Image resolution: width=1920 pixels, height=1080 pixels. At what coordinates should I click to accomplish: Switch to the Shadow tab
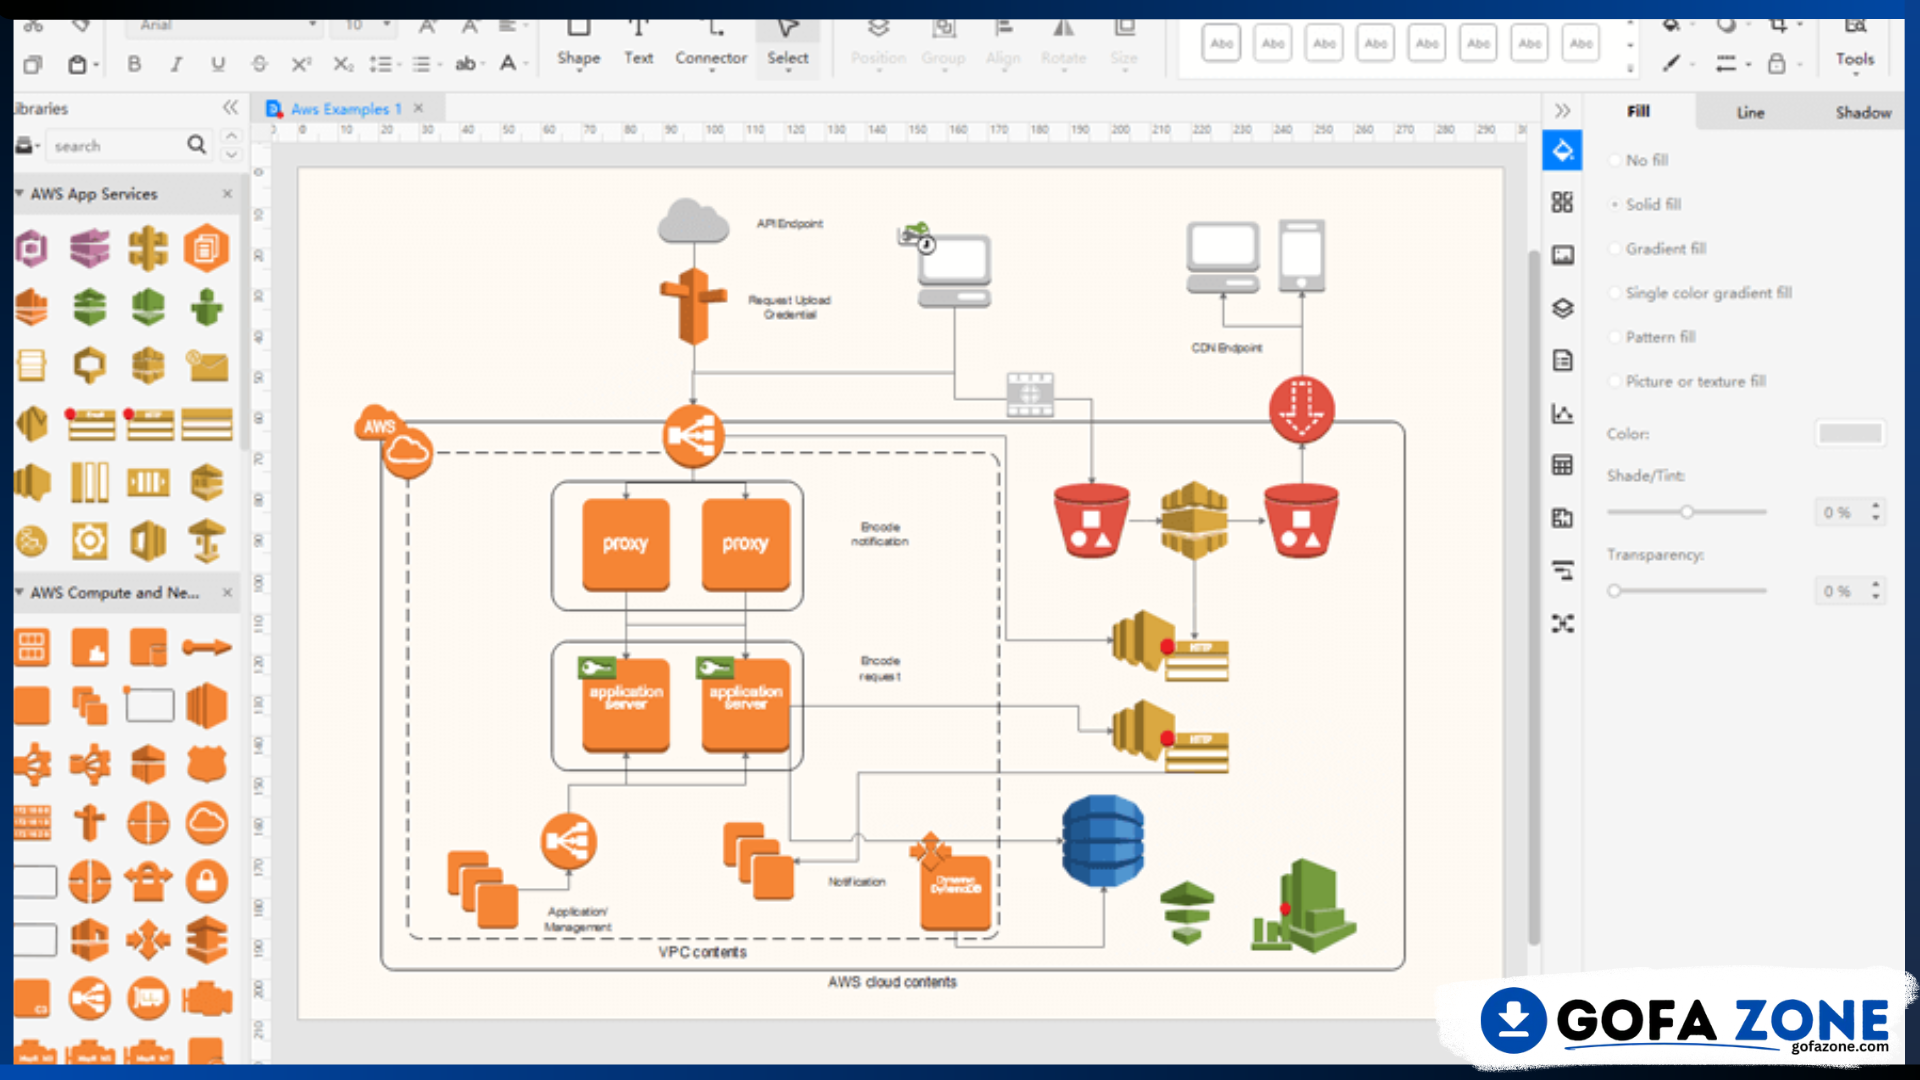tap(1863, 112)
